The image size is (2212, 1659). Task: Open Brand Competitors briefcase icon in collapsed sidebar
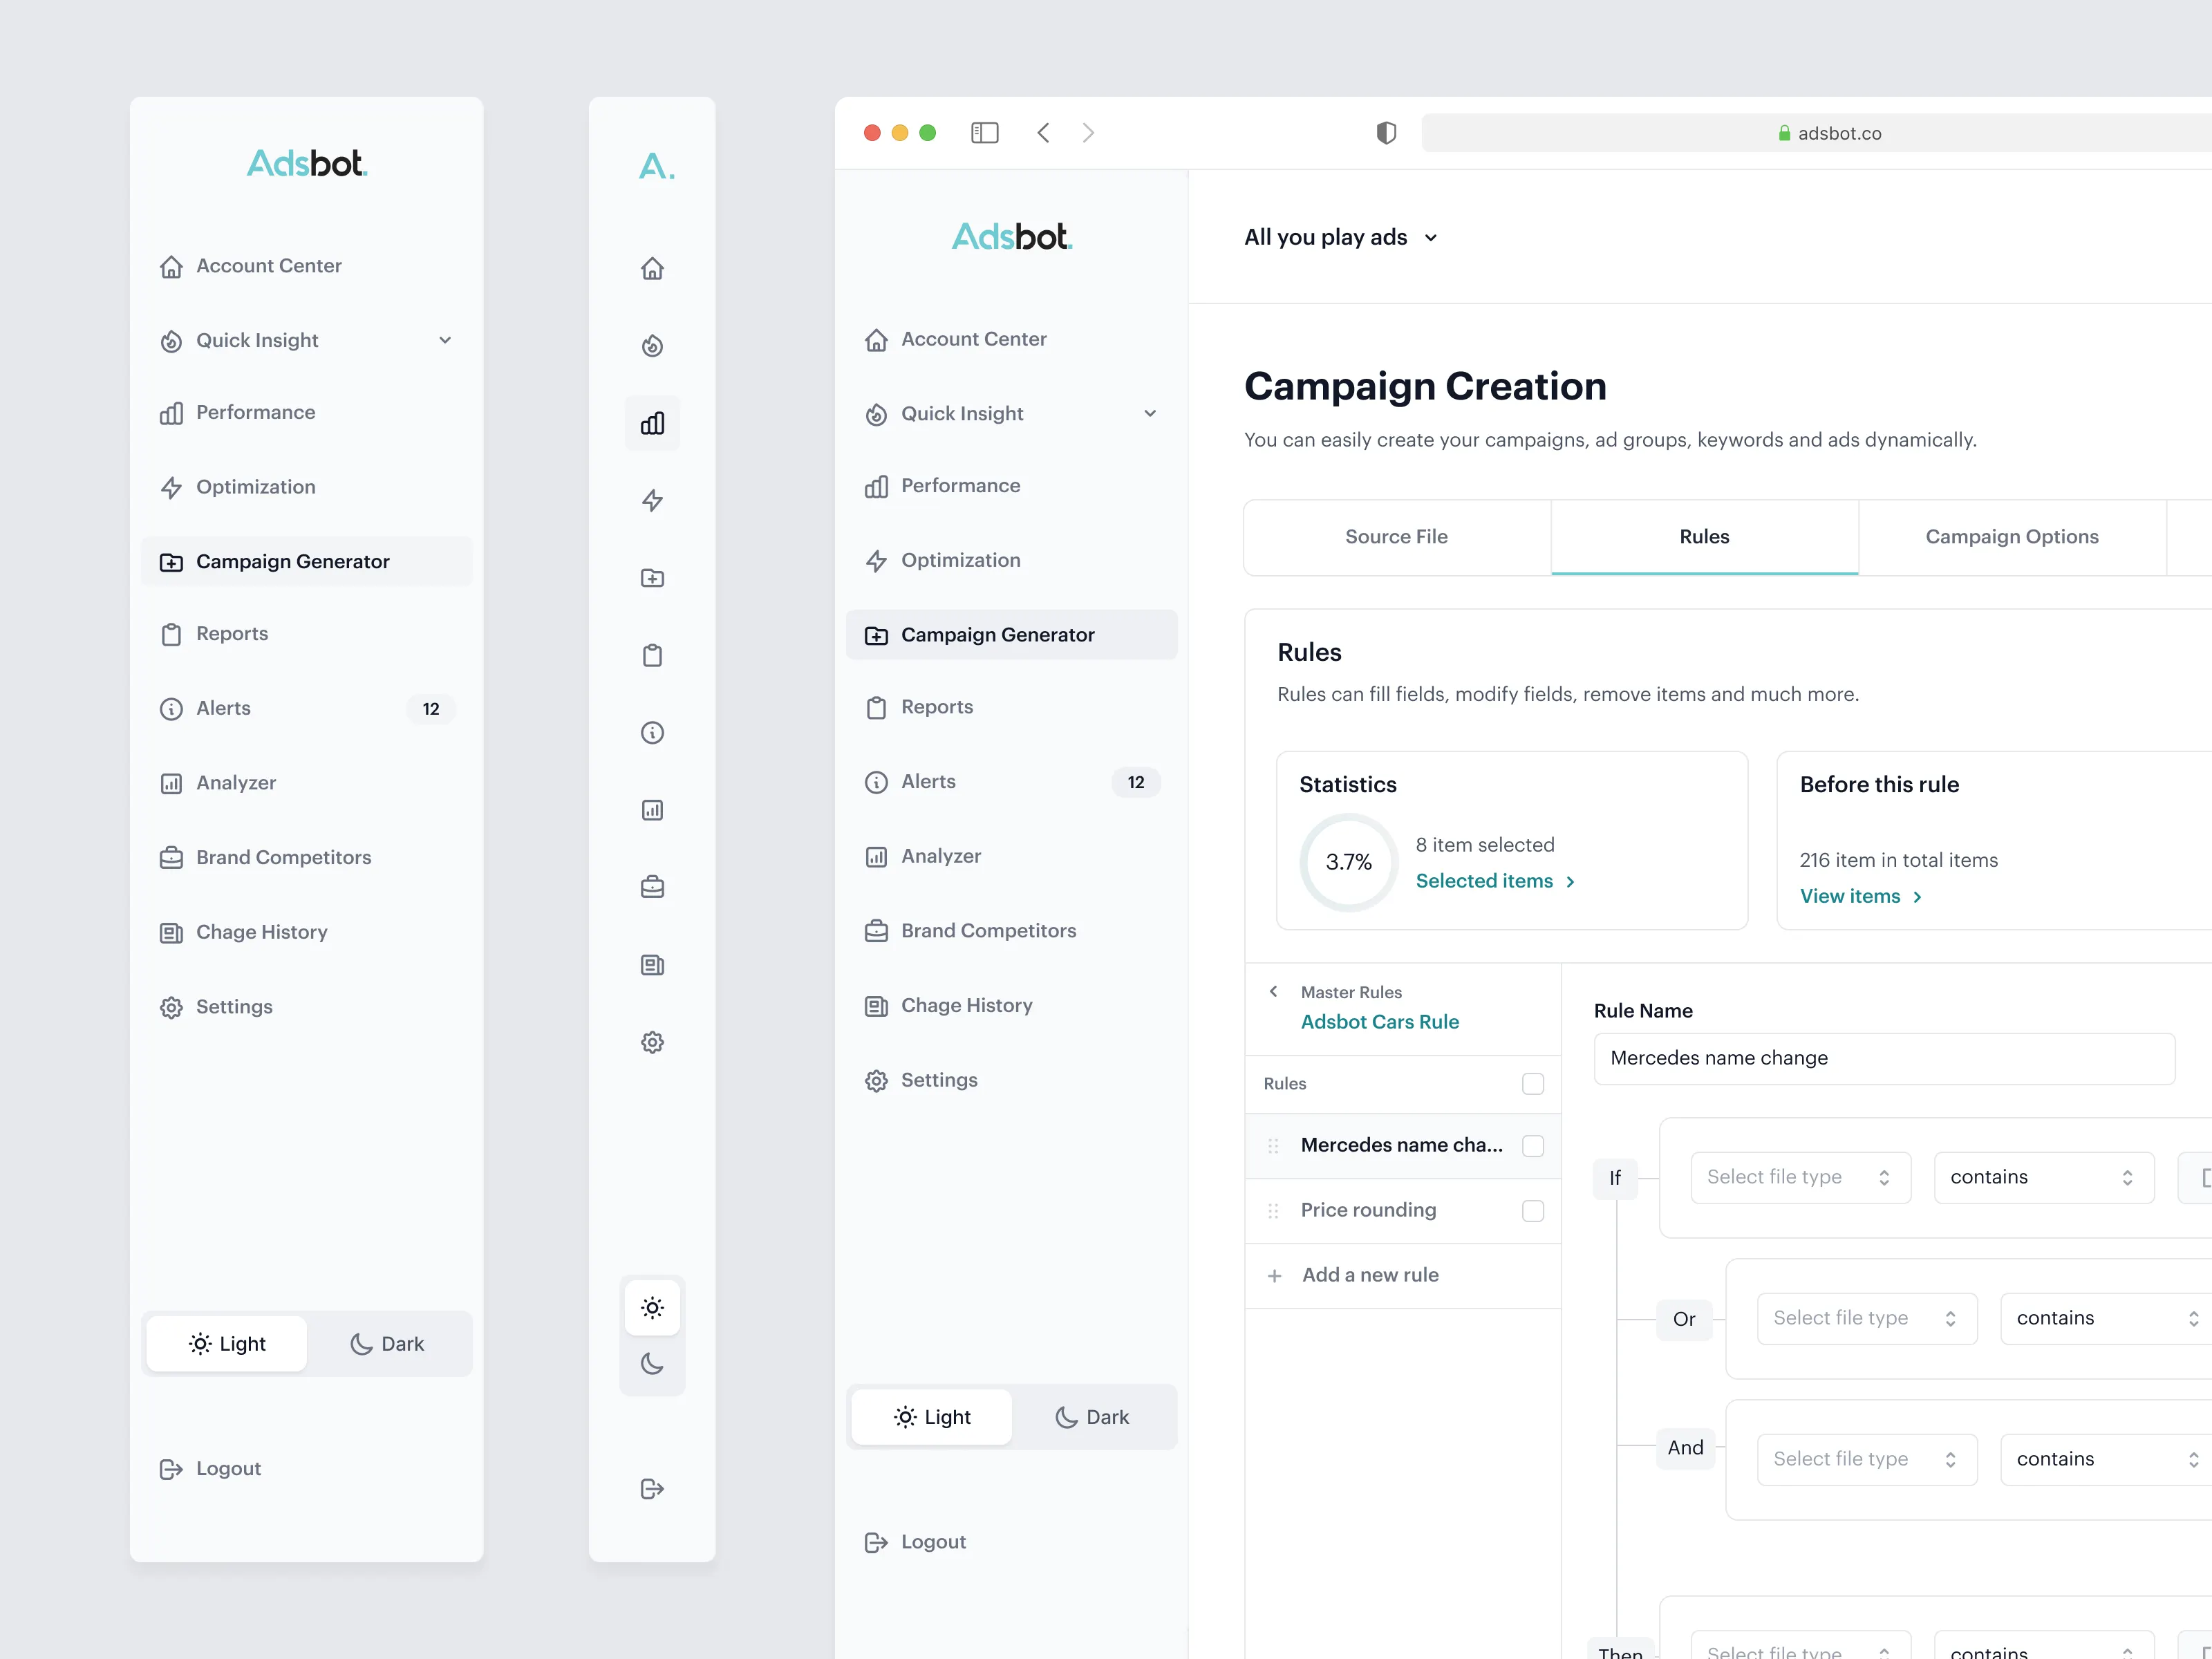click(652, 887)
